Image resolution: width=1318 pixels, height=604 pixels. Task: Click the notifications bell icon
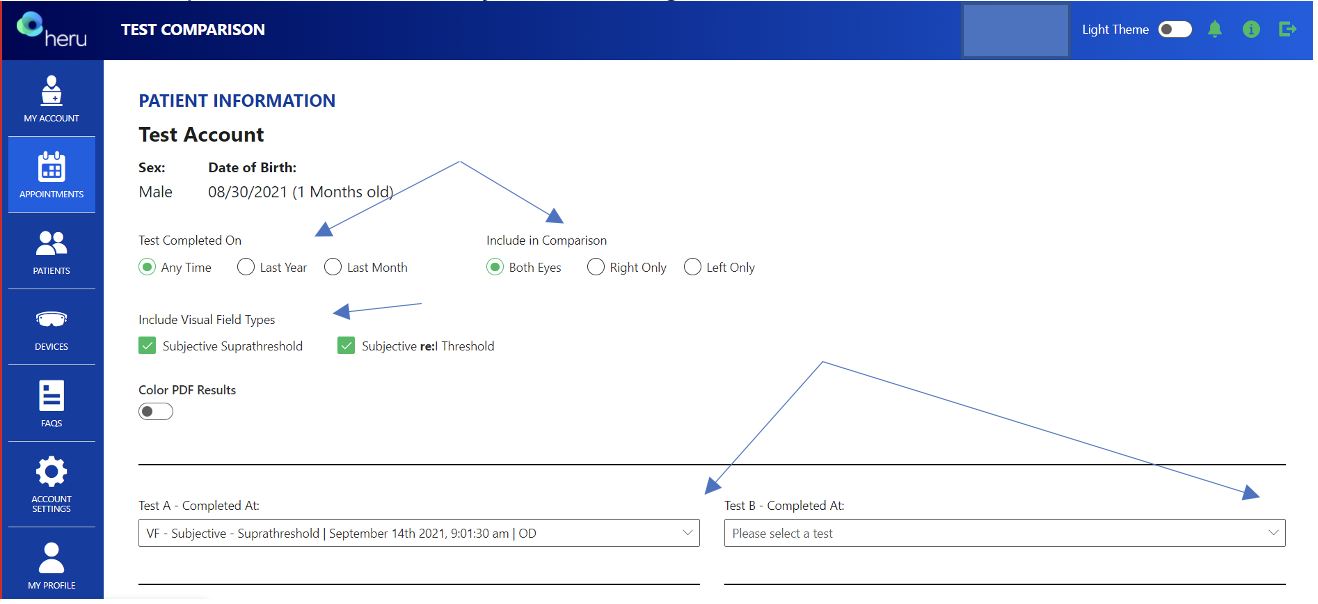[x=1215, y=29]
